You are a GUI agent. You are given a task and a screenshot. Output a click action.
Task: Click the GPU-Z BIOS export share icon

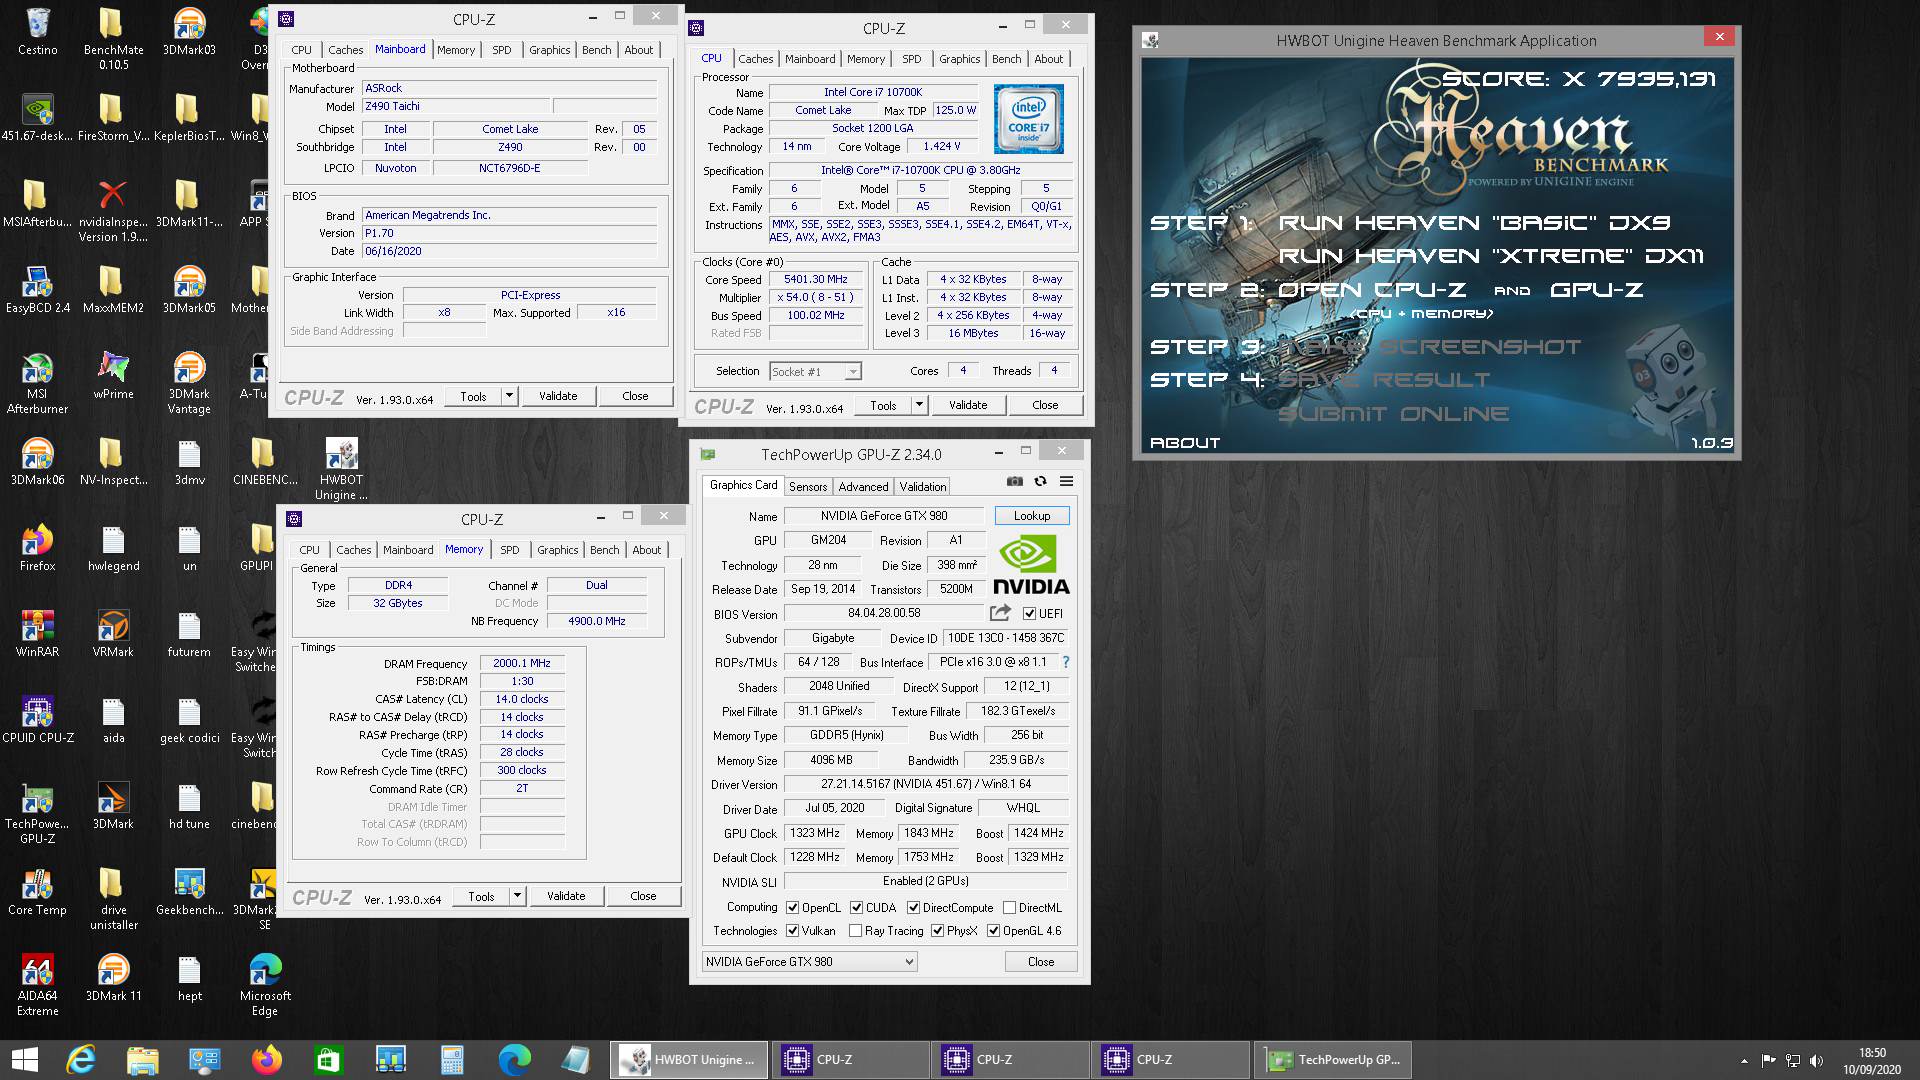[x=1000, y=613]
